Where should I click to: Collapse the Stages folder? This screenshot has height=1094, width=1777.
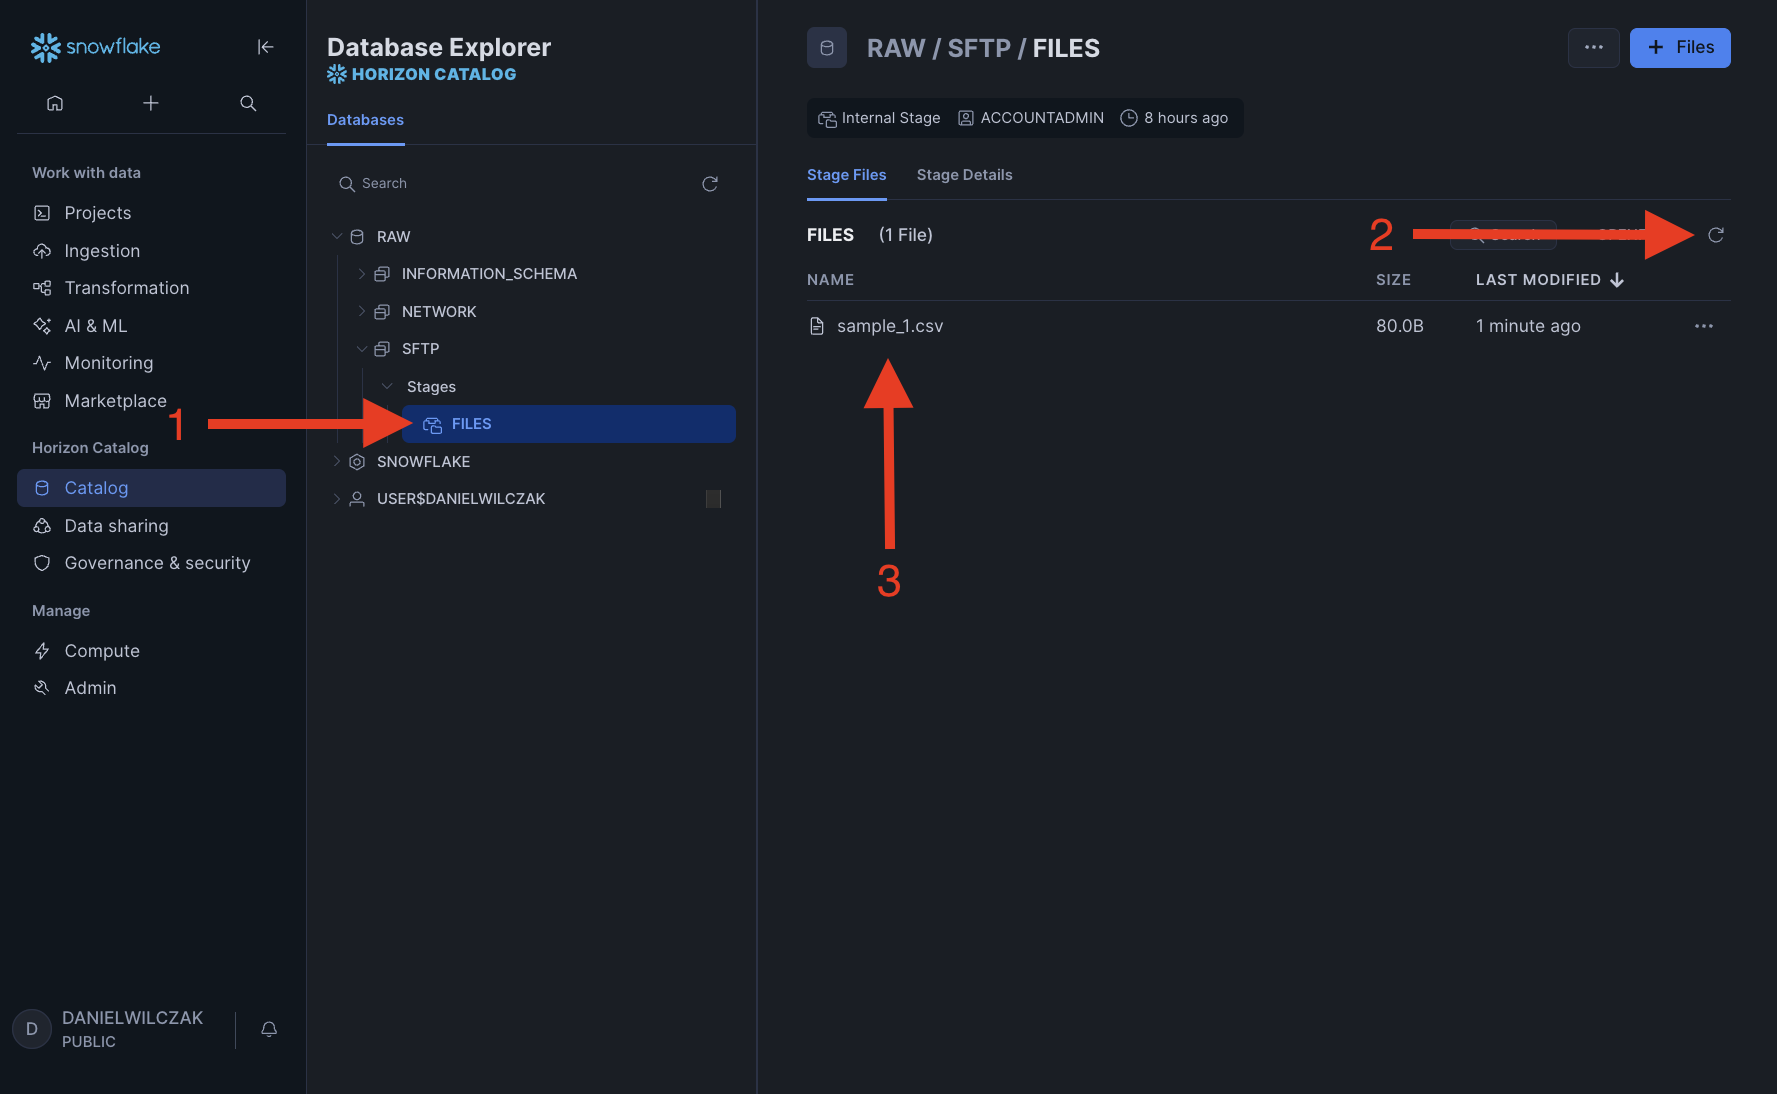click(x=387, y=387)
